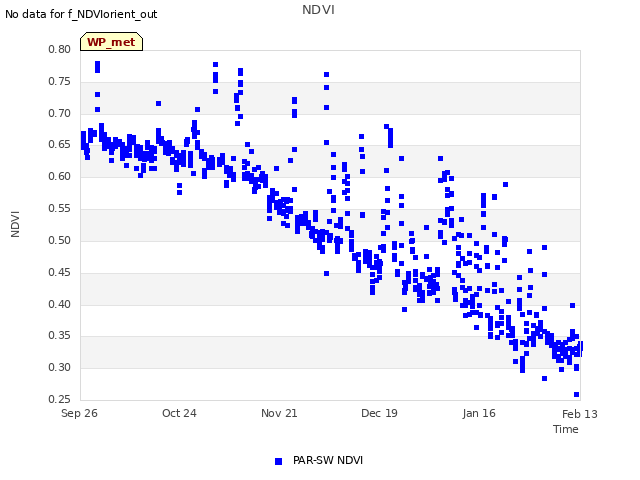This screenshot has height=480, width=640.
Task: Select the Dec 19 x-axis tick label
Action: tap(379, 413)
